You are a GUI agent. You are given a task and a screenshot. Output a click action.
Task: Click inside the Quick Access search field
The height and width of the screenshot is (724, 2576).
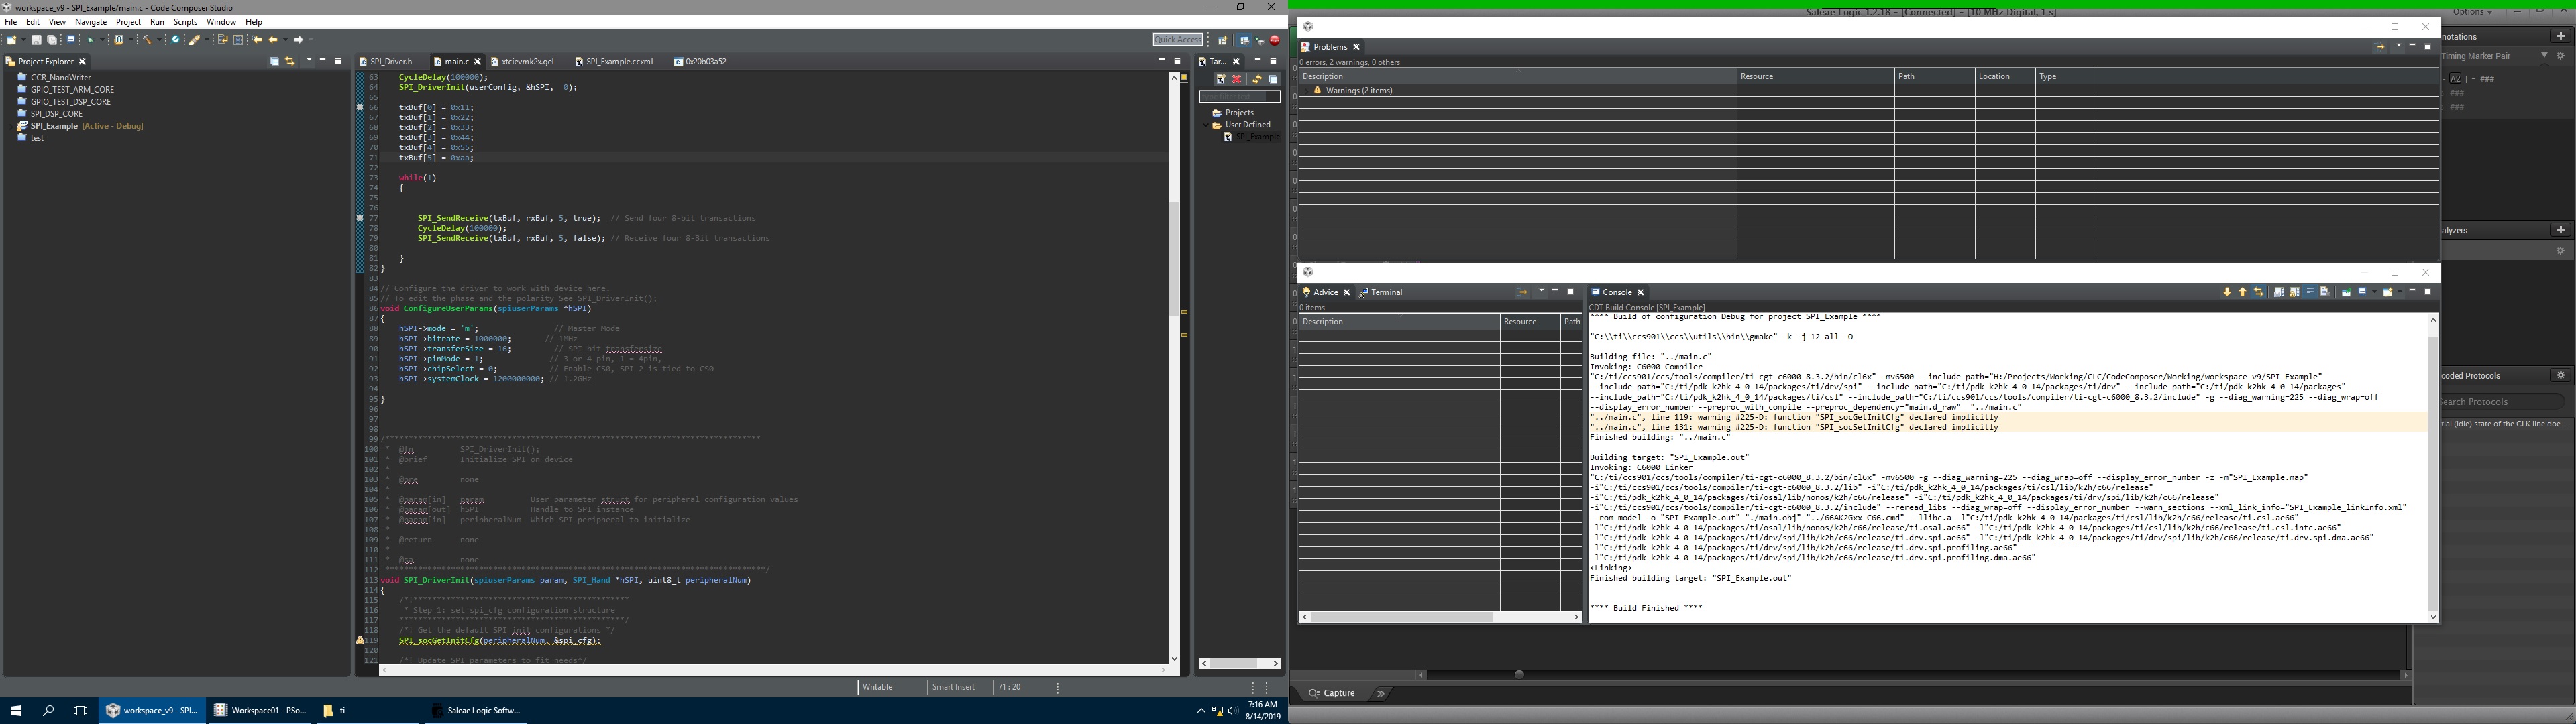1177,39
